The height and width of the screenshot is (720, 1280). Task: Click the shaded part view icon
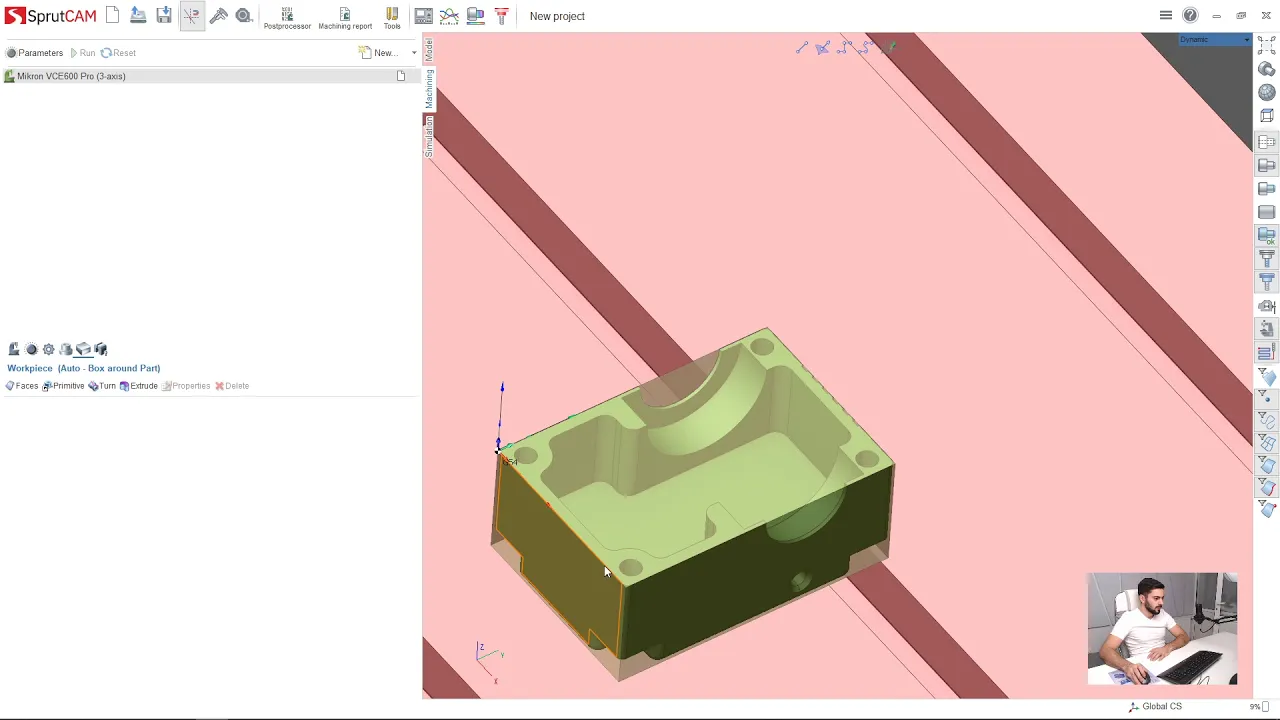point(1267,69)
